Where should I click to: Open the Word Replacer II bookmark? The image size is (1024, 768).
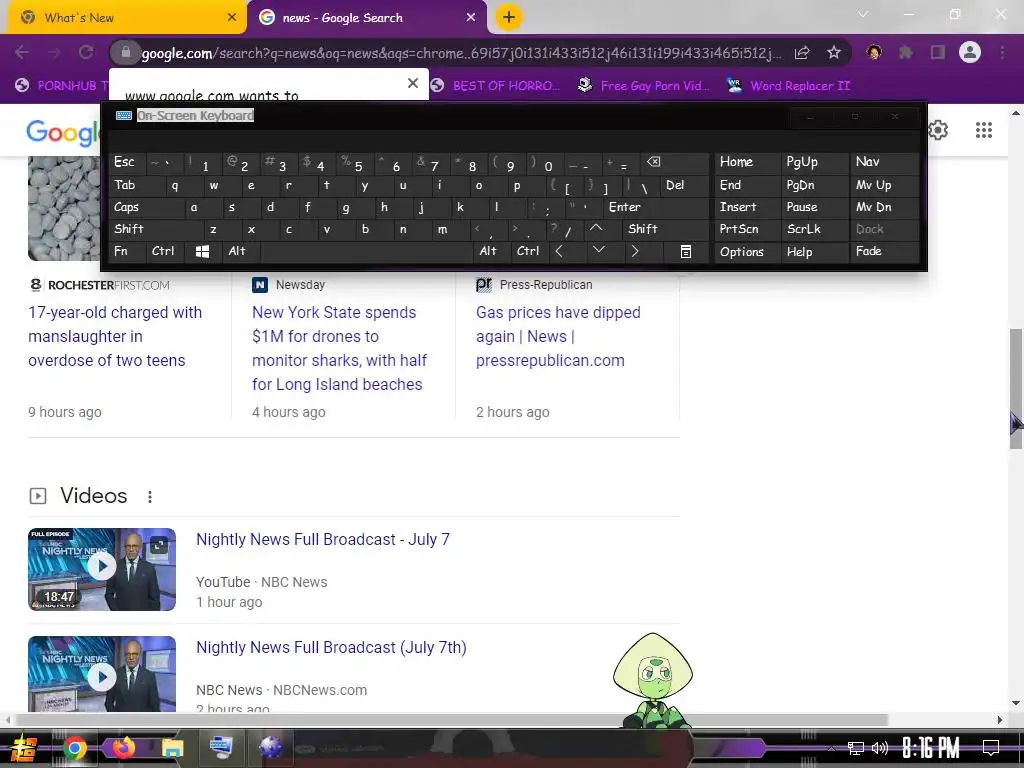(x=789, y=86)
